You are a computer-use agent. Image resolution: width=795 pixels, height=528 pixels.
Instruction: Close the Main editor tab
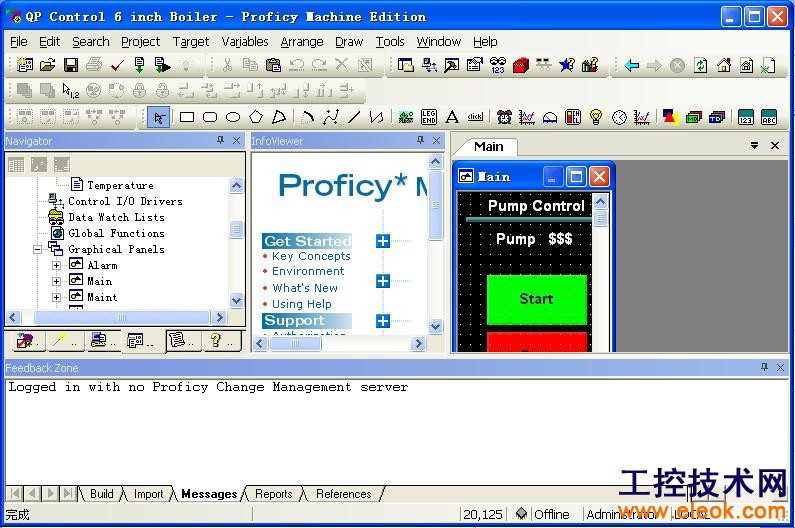[775, 146]
